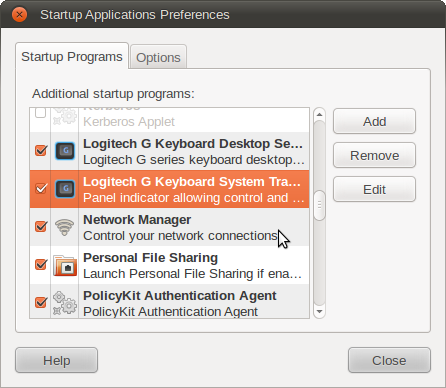The width and height of the screenshot is (446, 388).
Task: Click the startup list scrollbar handle
Action: tap(319, 205)
